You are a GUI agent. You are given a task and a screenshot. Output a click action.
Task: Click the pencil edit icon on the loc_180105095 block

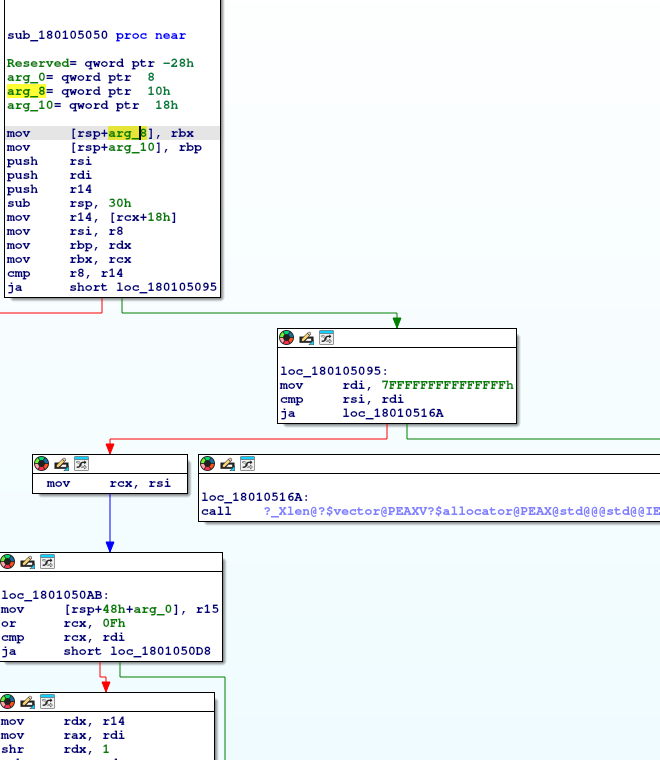[x=307, y=338]
